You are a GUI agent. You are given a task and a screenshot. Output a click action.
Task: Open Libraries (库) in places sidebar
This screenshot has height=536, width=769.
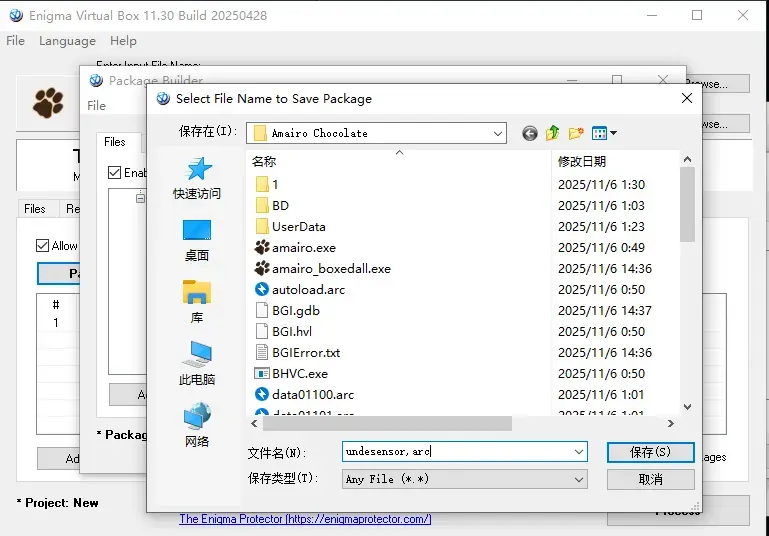(197, 302)
